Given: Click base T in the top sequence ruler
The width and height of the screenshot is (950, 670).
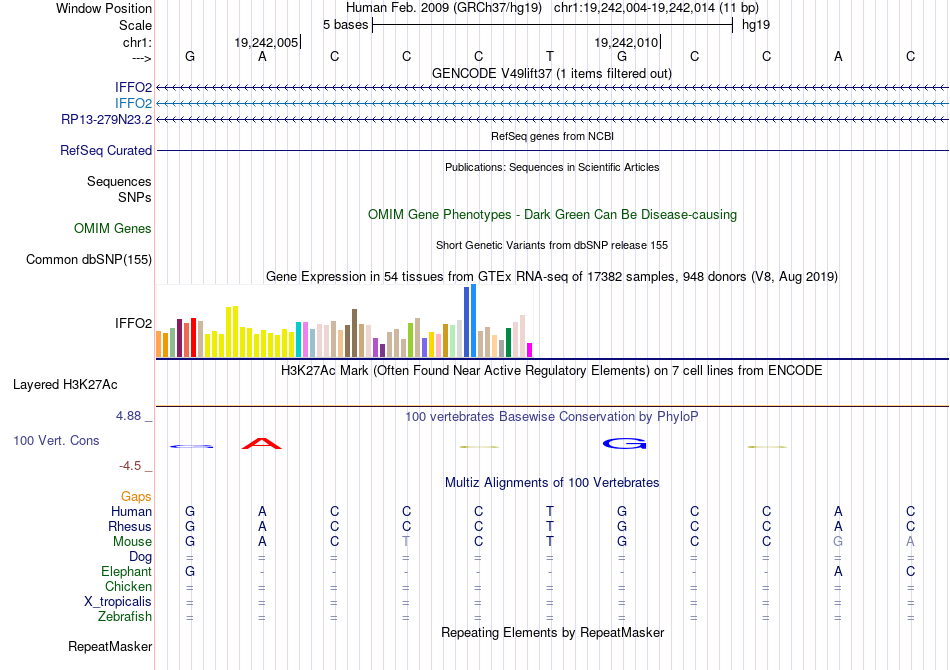Looking at the screenshot, I should (550, 56).
